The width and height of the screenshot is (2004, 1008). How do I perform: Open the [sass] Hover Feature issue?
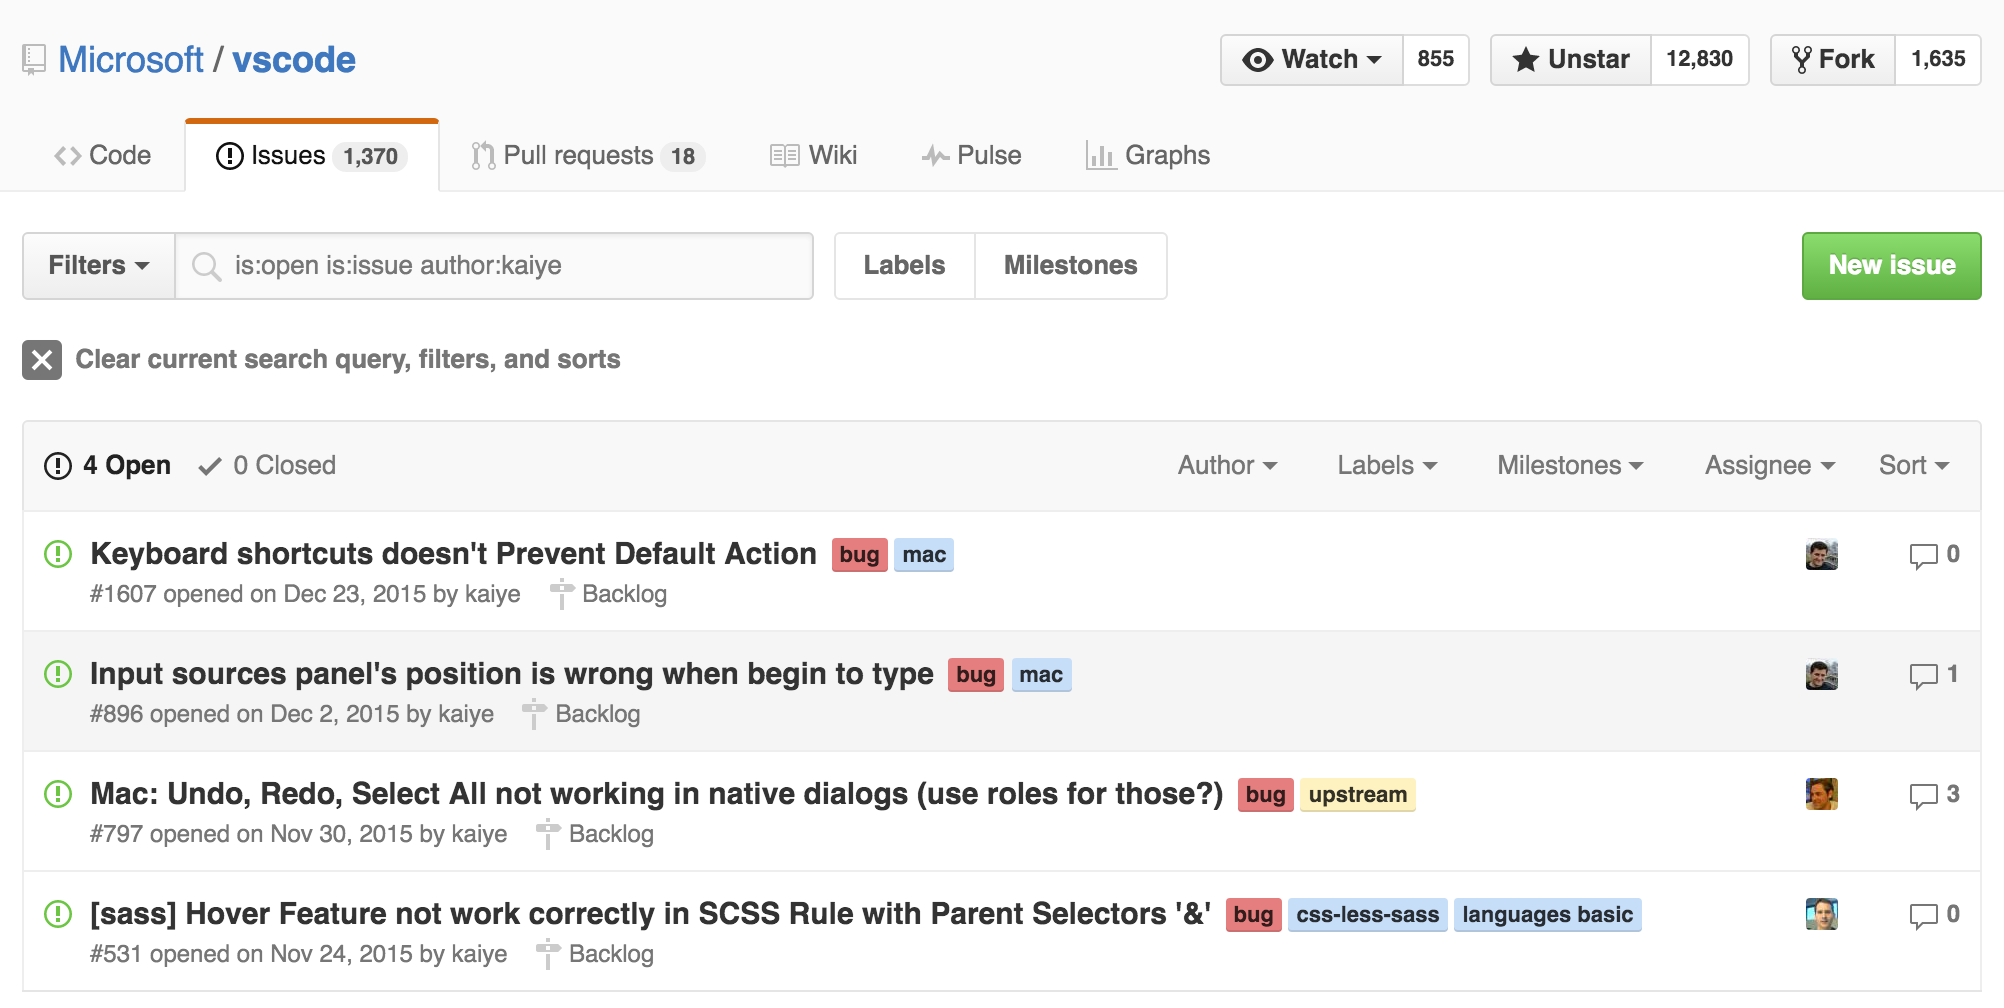[x=651, y=914]
